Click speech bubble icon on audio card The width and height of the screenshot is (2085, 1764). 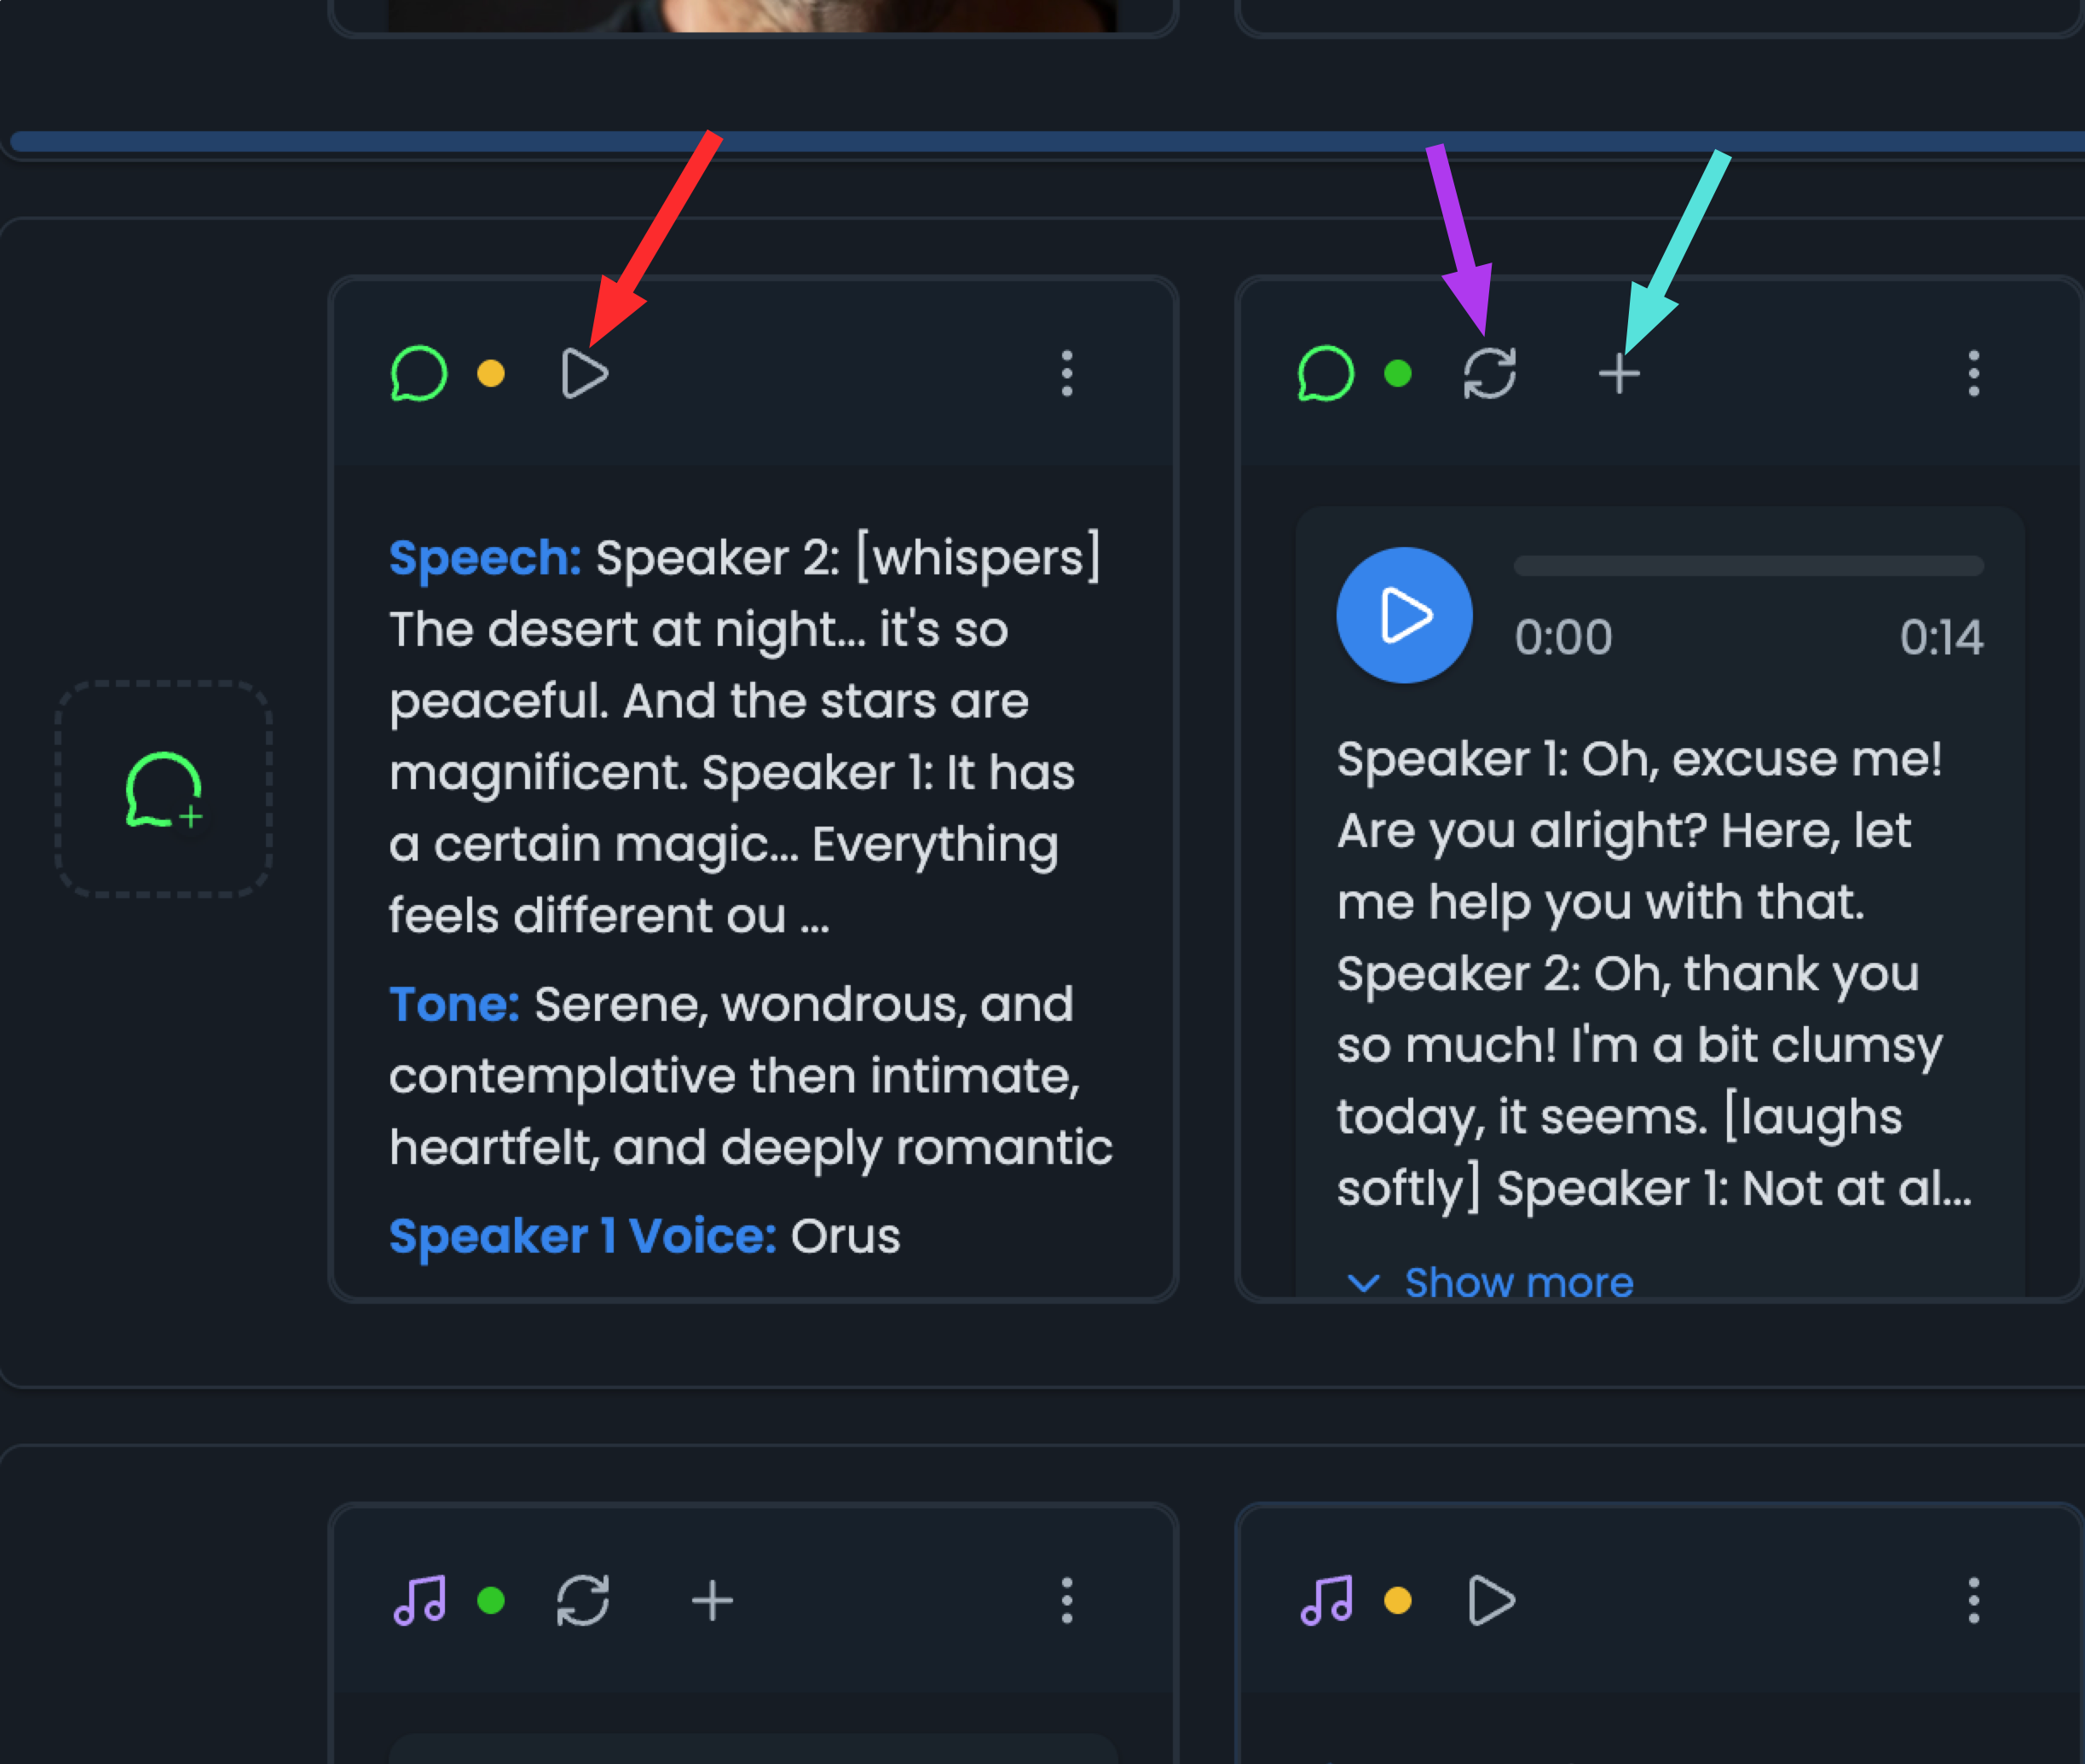tap(1325, 374)
